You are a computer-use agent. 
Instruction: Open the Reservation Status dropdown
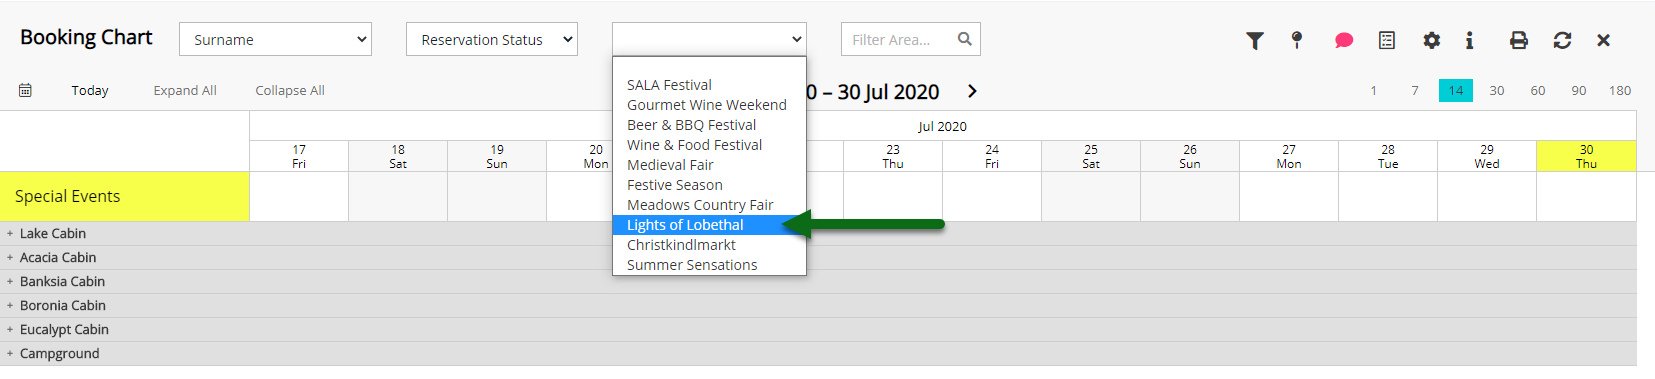click(492, 39)
